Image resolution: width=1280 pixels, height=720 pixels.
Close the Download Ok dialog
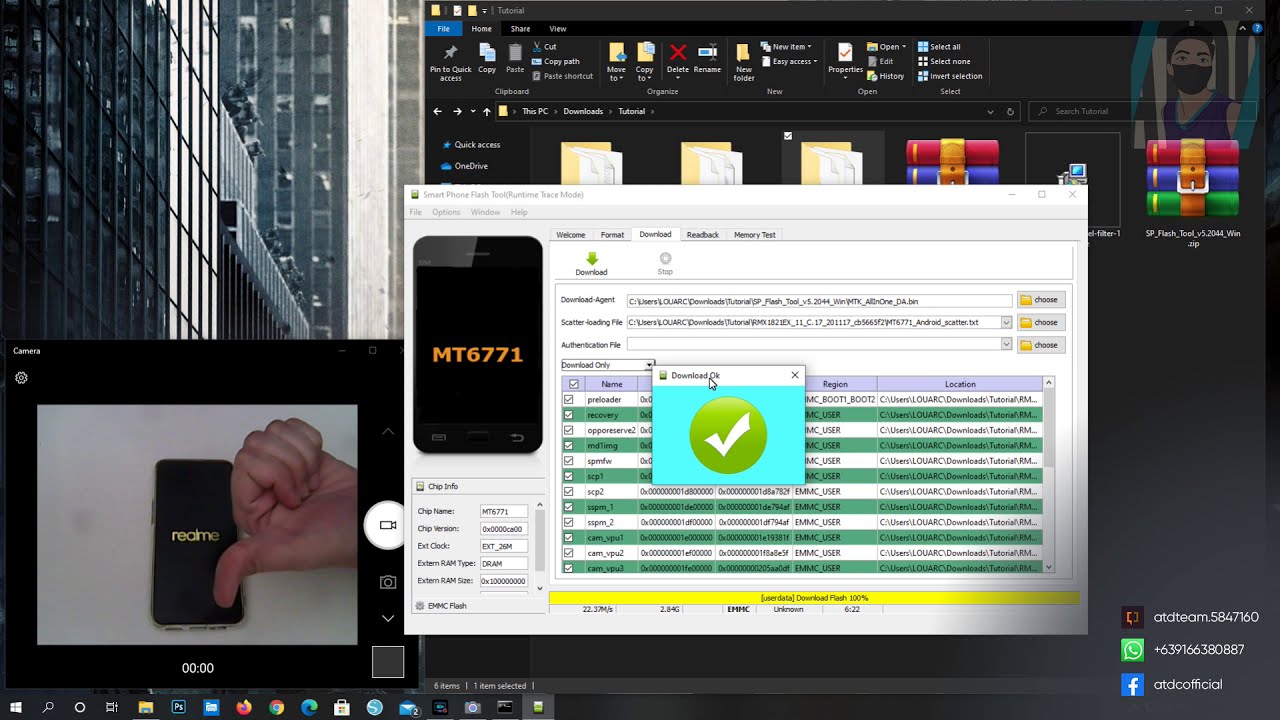tap(795, 375)
